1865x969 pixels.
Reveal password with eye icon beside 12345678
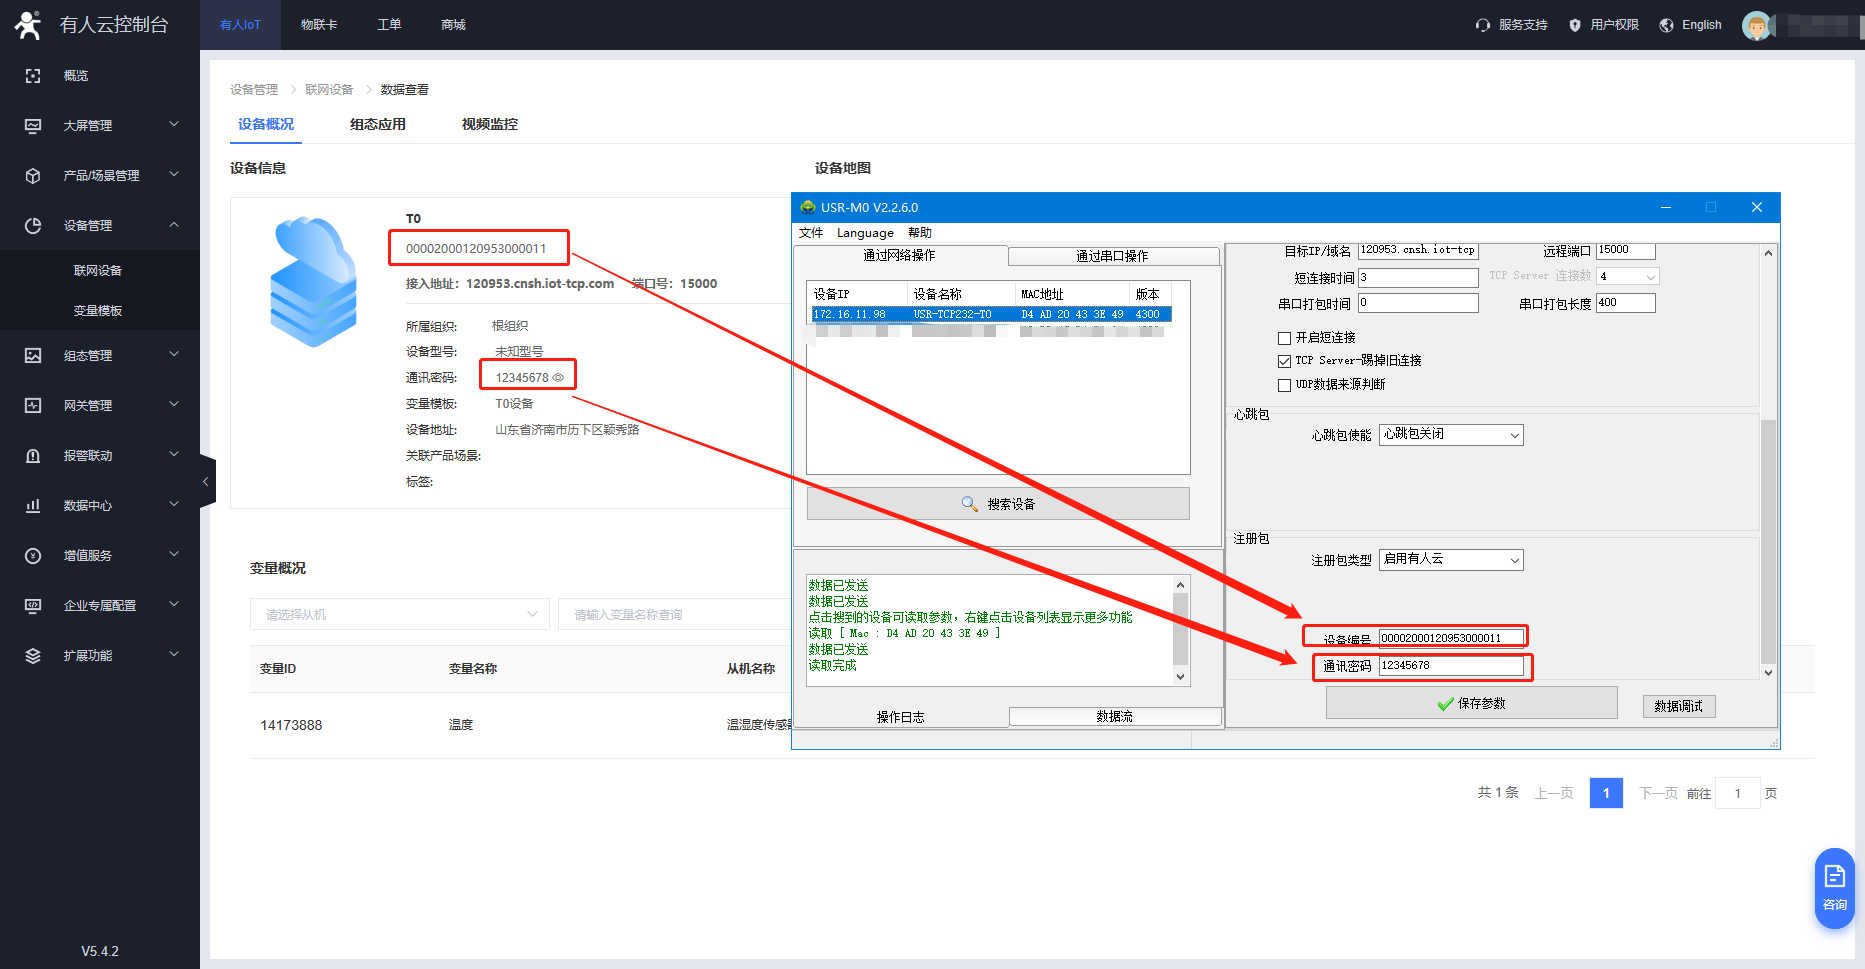coord(559,378)
